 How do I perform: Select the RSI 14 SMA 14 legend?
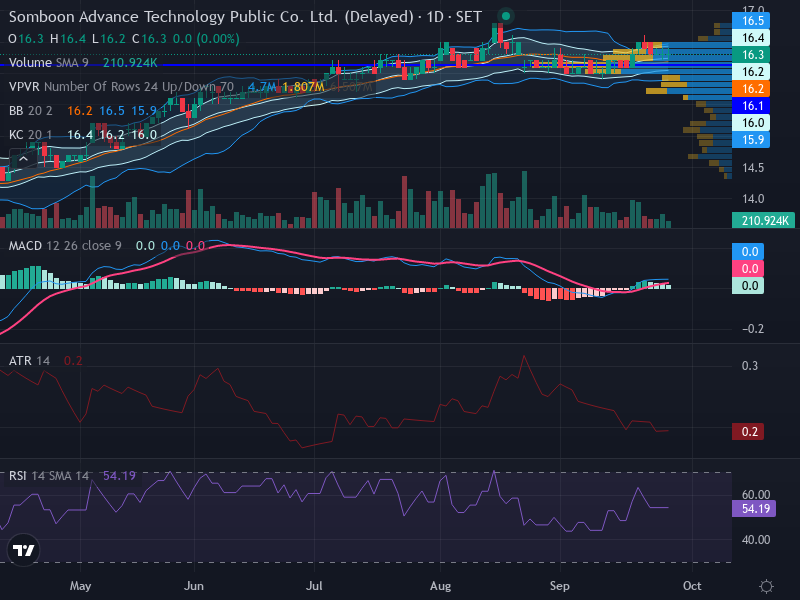(72, 476)
